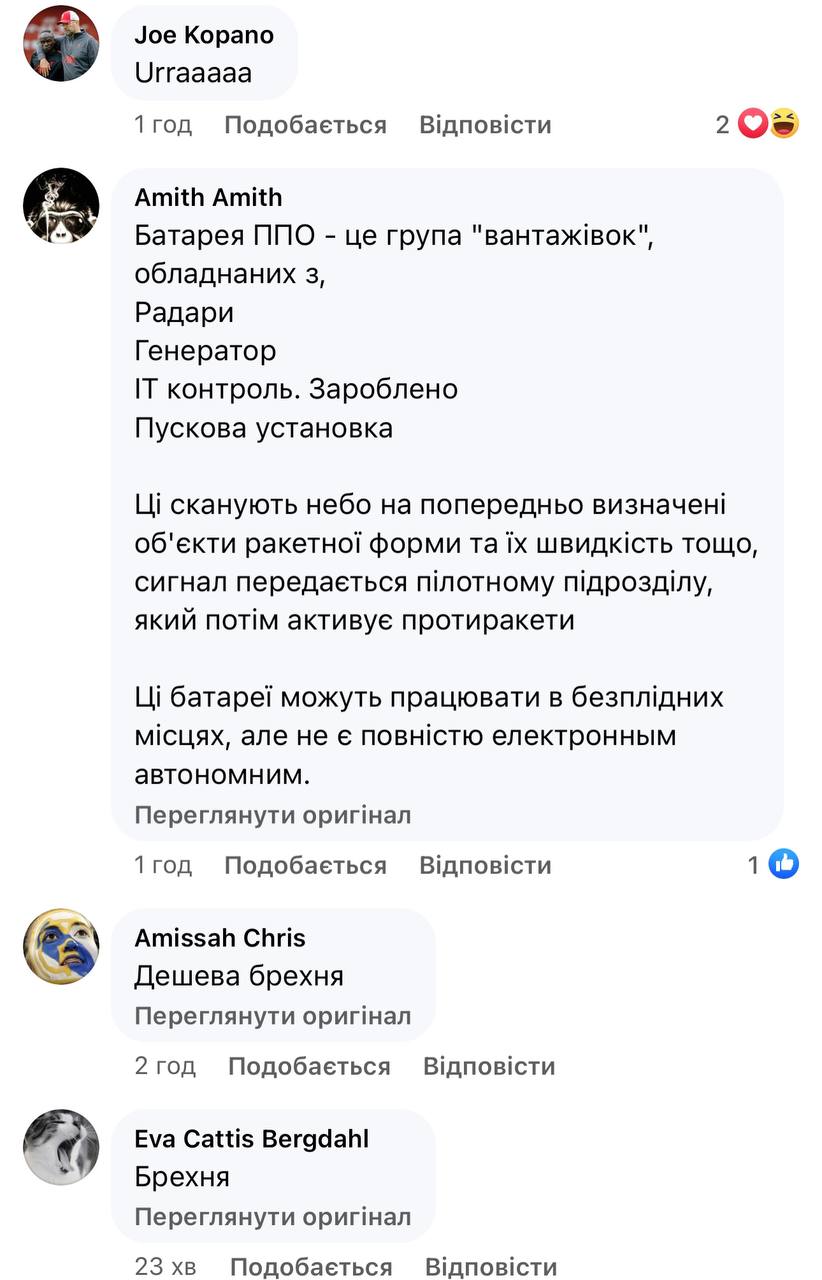This screenshot has height=1280, width=822.
Task: Like Joe Kopano's comment
Action: (x=305, y=125)
